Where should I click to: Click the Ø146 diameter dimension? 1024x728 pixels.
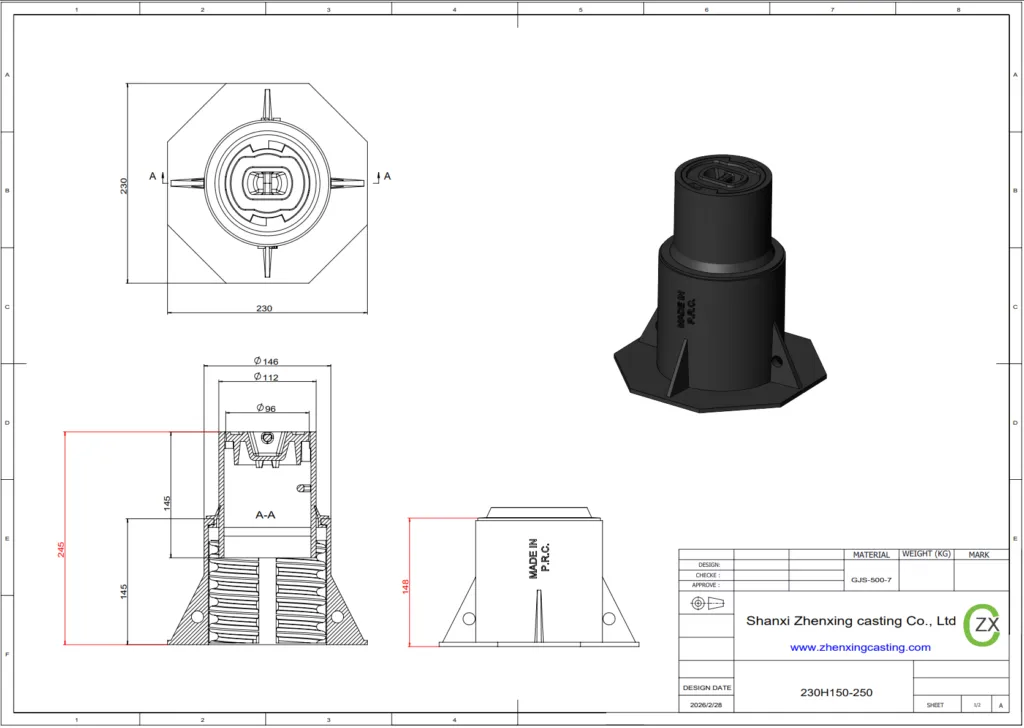[266, 360]
